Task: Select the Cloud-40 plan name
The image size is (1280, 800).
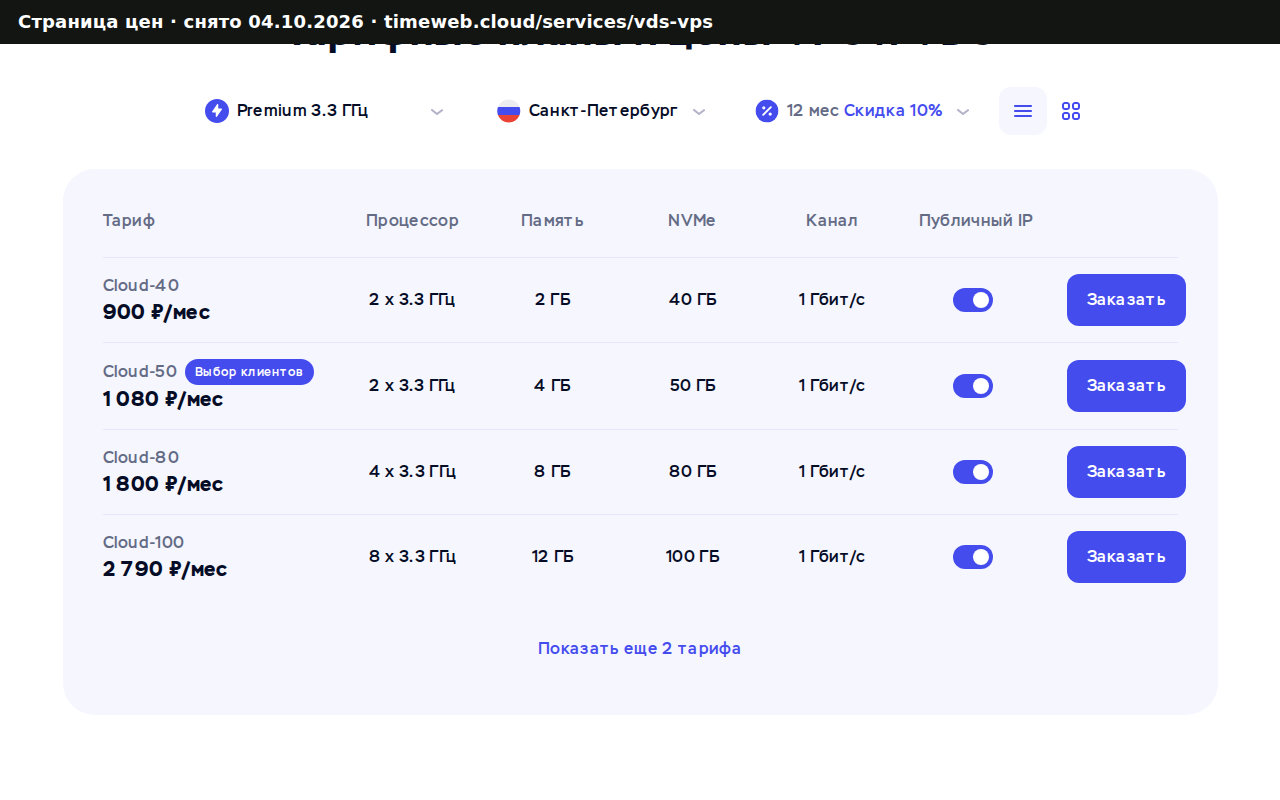Action: tap(141, 286)
